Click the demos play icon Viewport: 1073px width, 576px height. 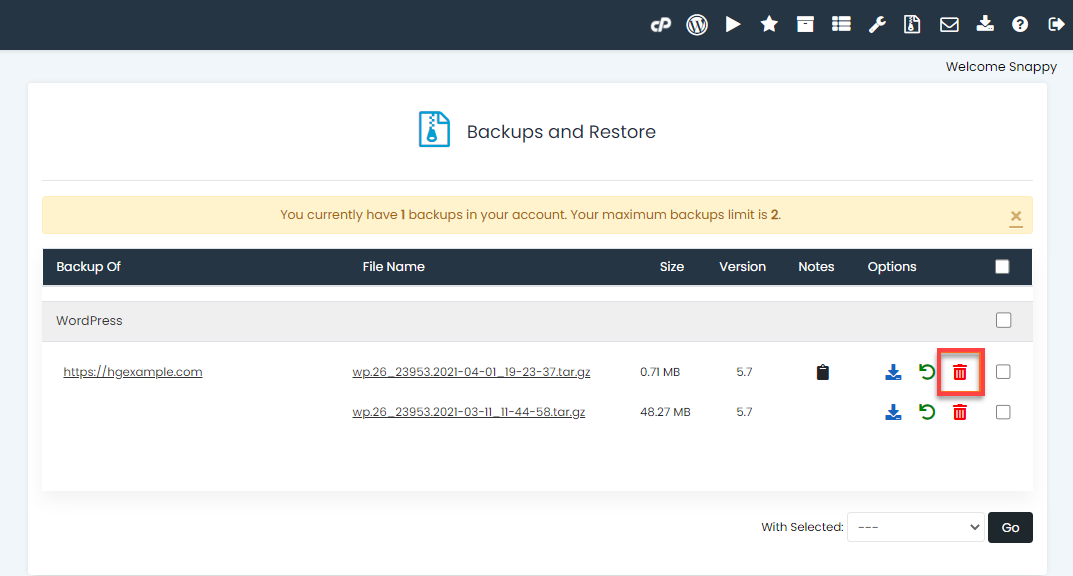[733, 25]
